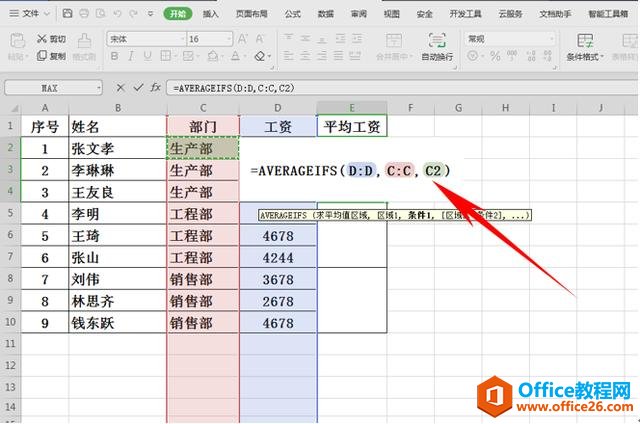This screenshot has width=640, height=424.
Task: Click inside the formula bar input
Action: (402, 88)
